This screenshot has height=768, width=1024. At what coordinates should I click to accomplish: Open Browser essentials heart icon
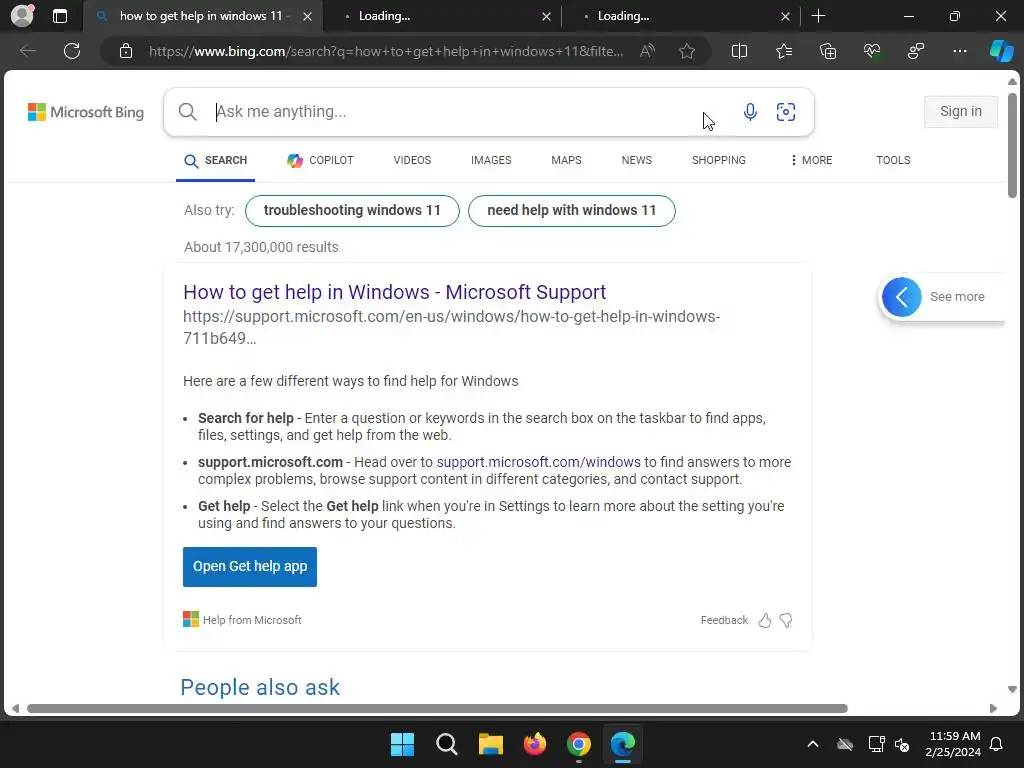pyautogui.click(x=872, y=51)
